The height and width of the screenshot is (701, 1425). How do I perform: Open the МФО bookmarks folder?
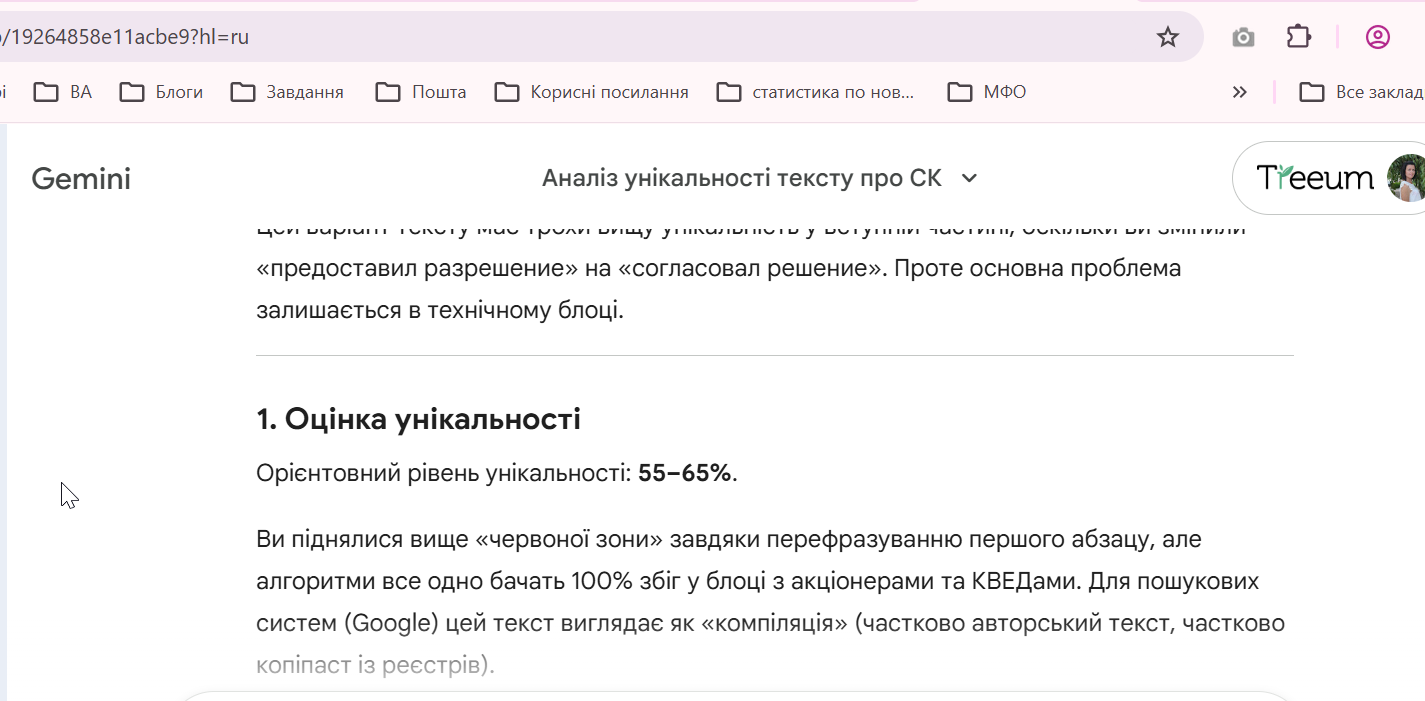click(987, 92)
